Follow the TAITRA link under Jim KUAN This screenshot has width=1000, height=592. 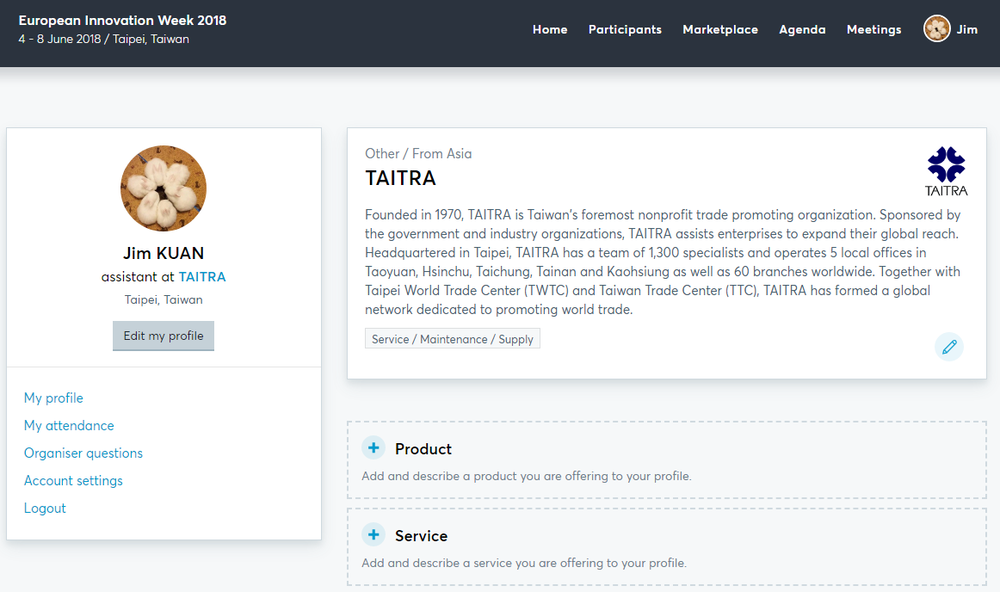pos(202,277)
